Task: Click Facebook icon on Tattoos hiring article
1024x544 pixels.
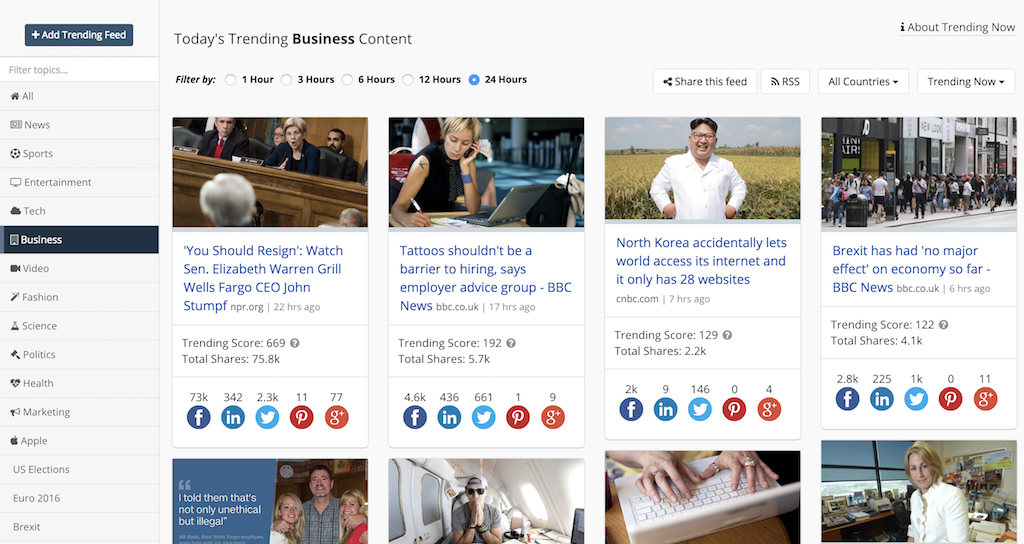Action: [x=415, y=417]
